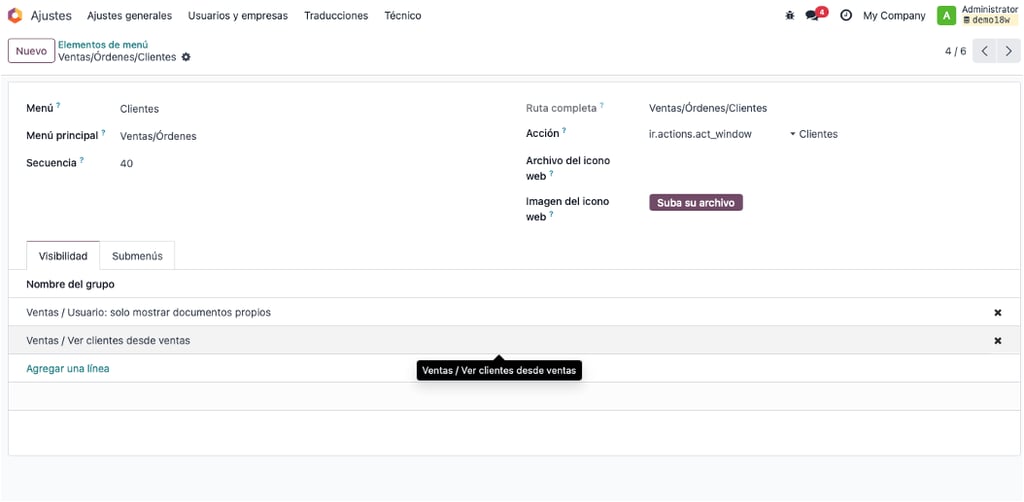Open the Clientes action dropdown arrow
This screenshot has width=1024, height=502.
[x=793, y=134]
